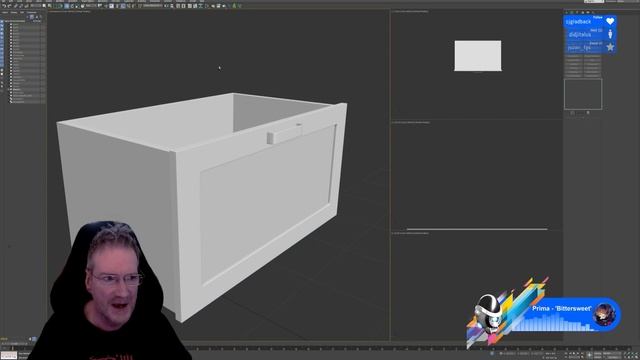Click the Zoom viewport navigation icon
640x360 pixels.
point(624,353)
